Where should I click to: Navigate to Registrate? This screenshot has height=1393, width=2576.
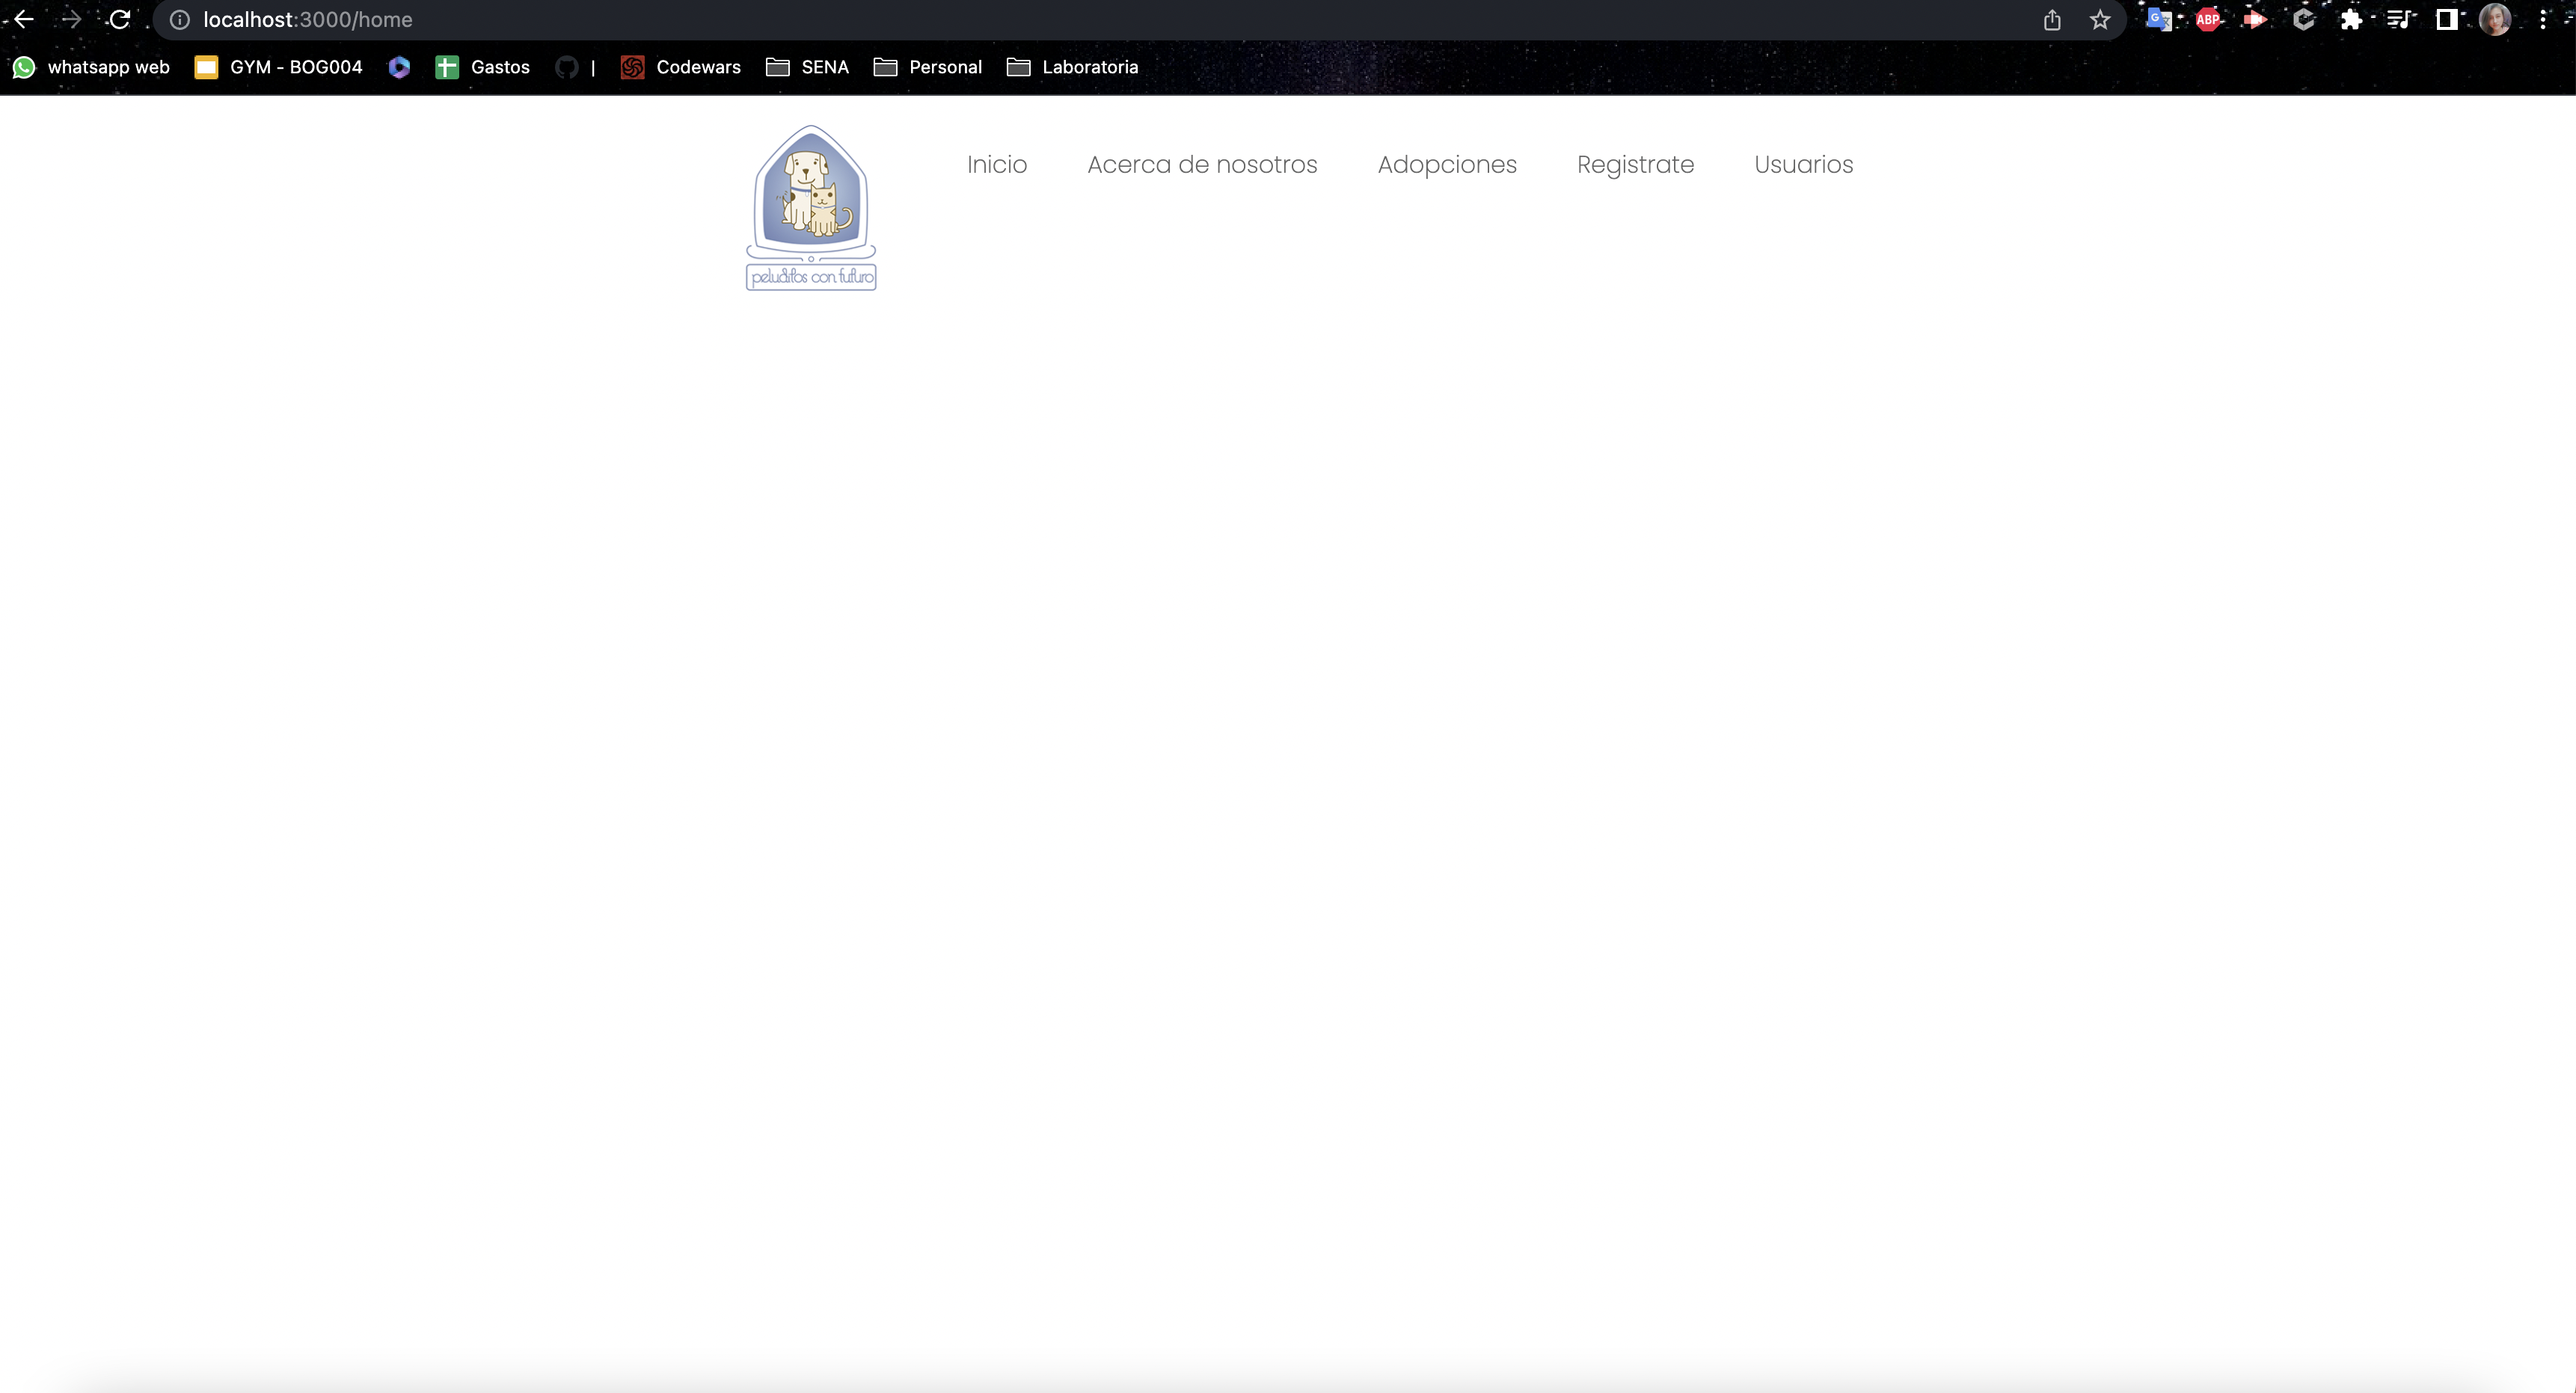click(1635, 164)
